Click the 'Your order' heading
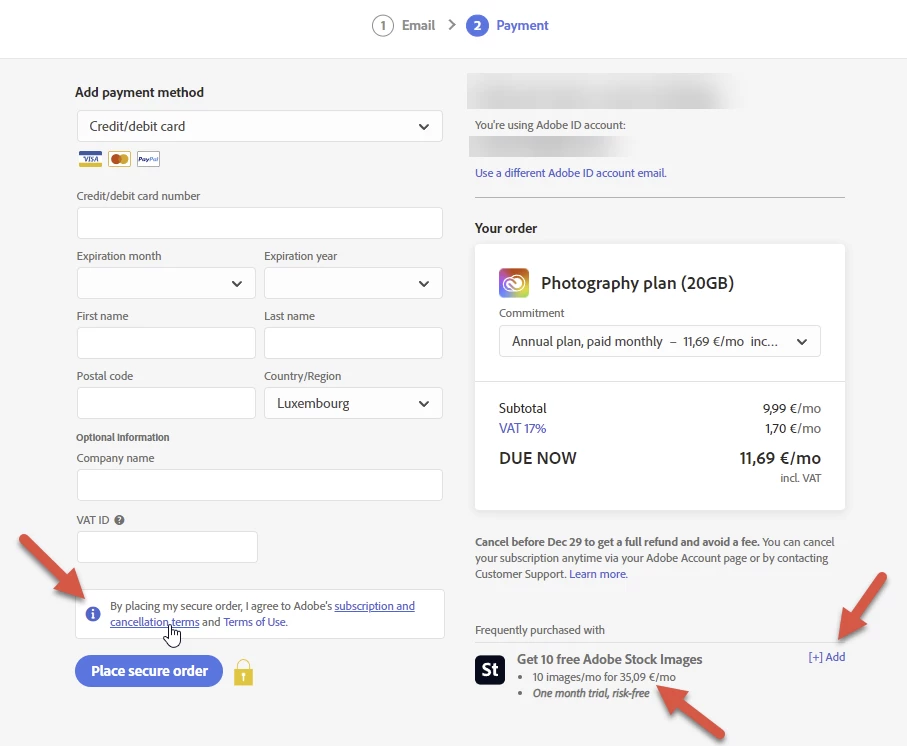The height and width of the screenshot is (746, 907). [x=506, y=228]
